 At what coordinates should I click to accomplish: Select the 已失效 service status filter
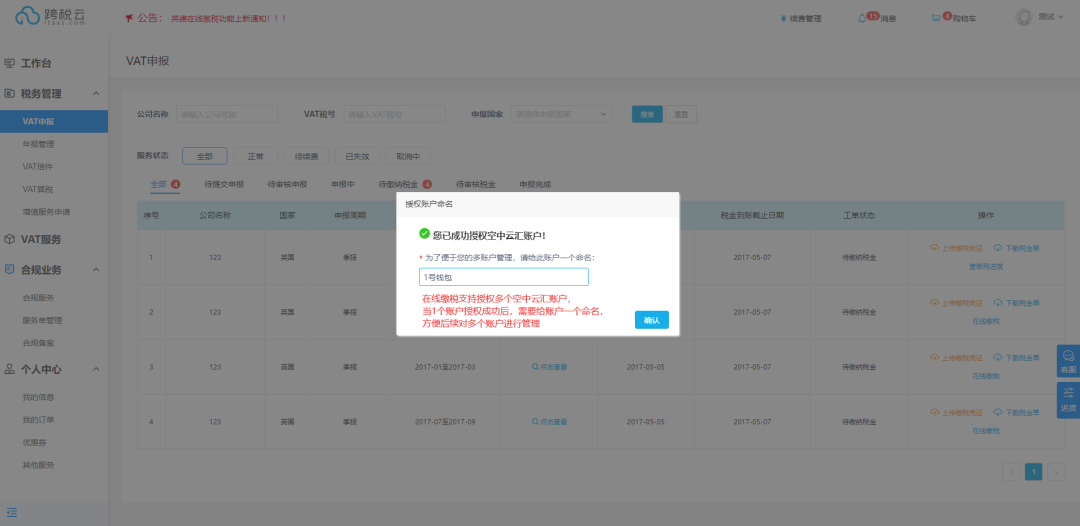pyautogui.click(x=357, y=156)
